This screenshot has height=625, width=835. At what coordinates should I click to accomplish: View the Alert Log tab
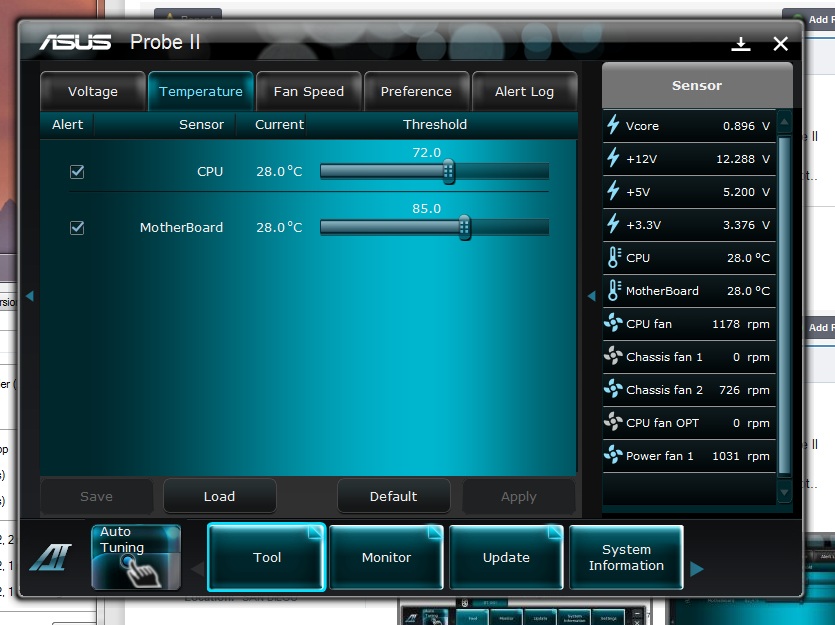(x=525, y=92)
